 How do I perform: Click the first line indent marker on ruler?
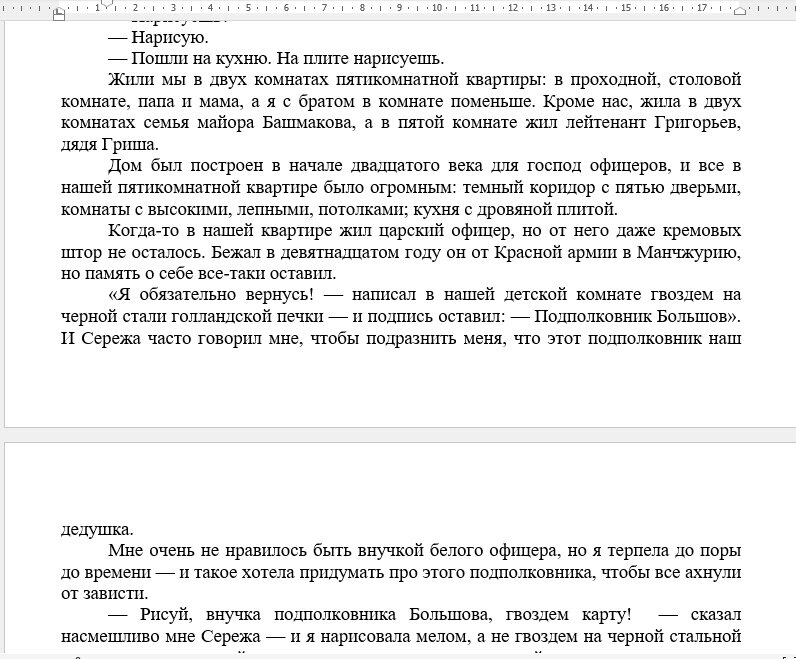pos(108,4)
